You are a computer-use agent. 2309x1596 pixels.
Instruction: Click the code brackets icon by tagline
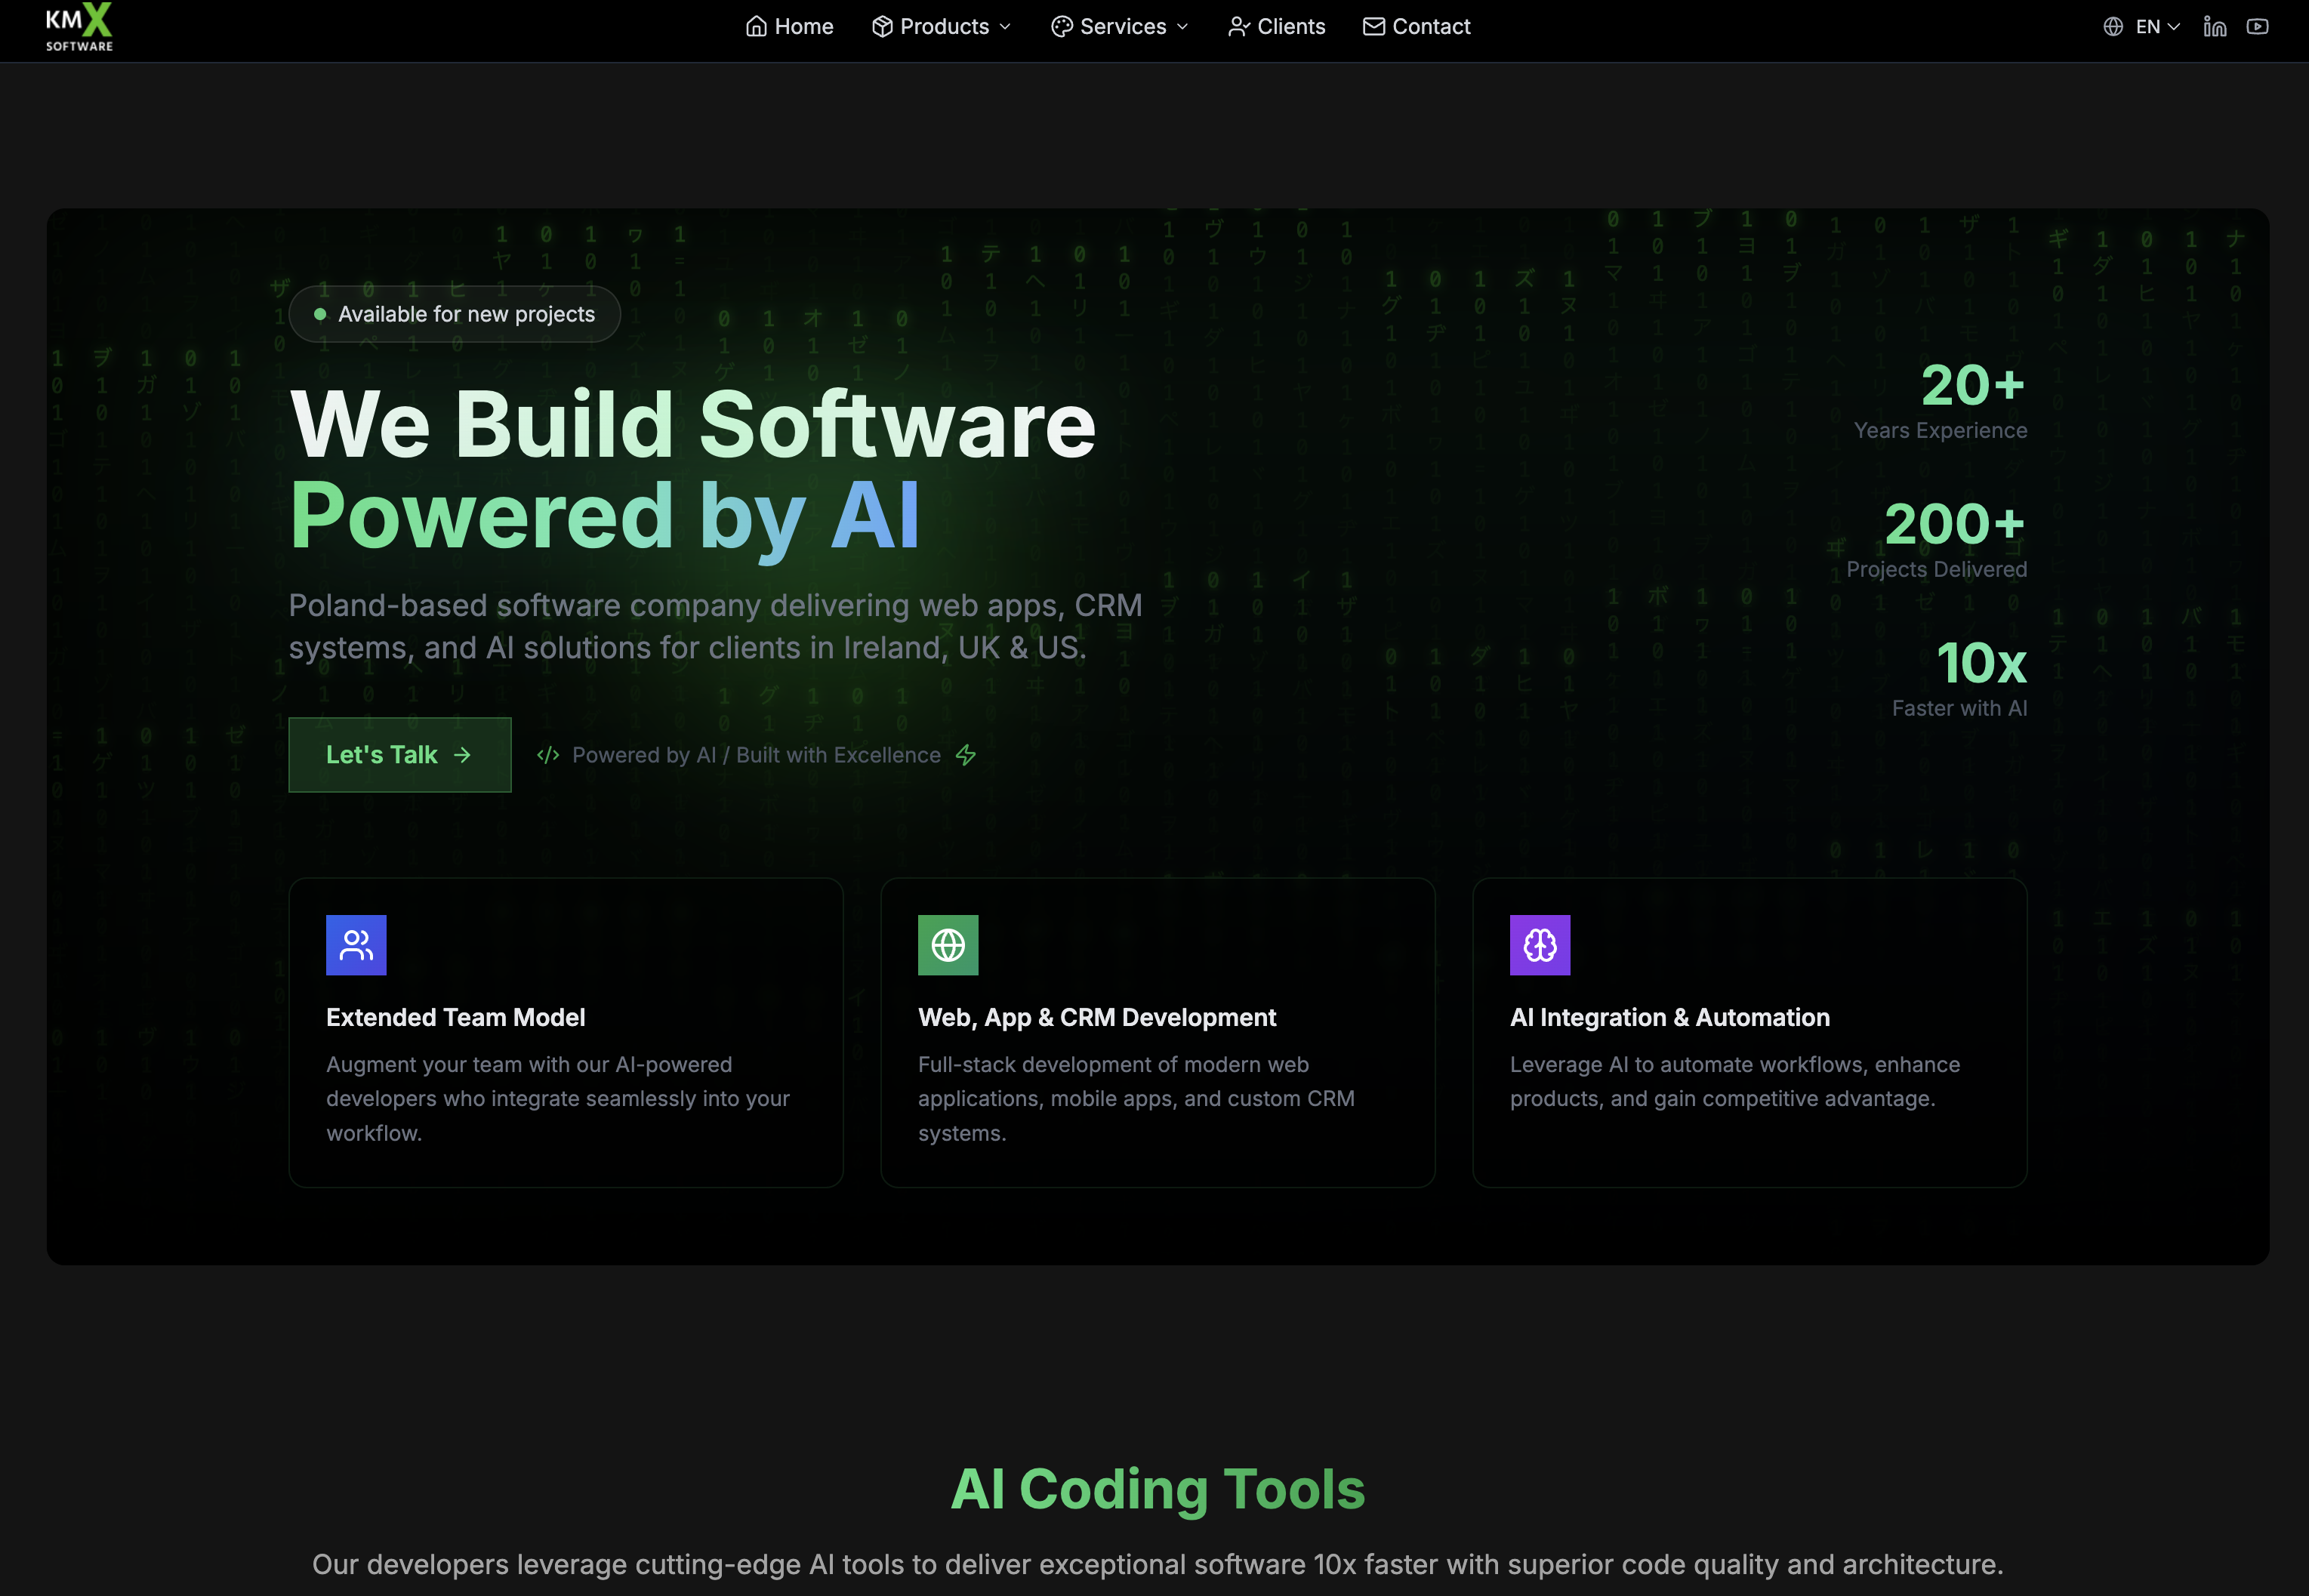(x=548, y=755)
